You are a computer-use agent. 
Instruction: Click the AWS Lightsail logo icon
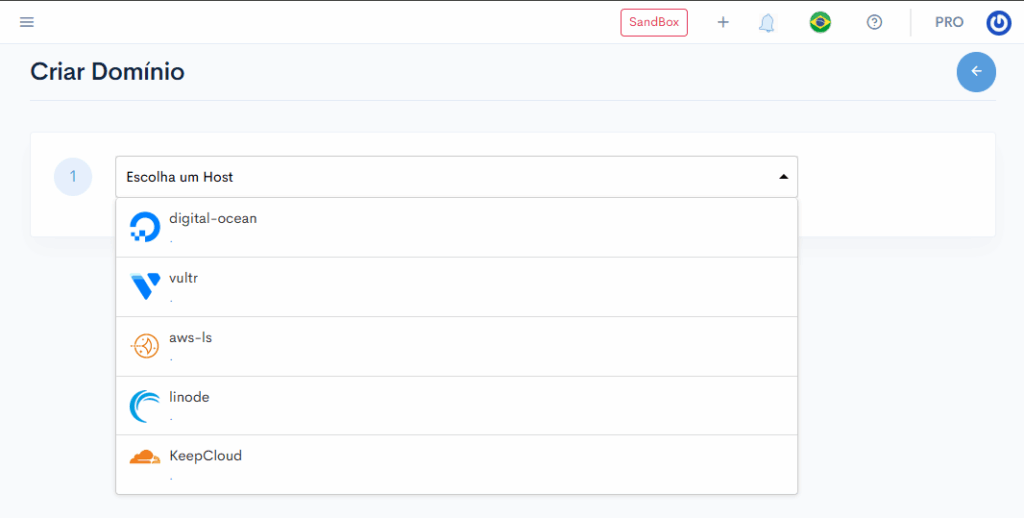pyautogui.click(x=145, y=346)
